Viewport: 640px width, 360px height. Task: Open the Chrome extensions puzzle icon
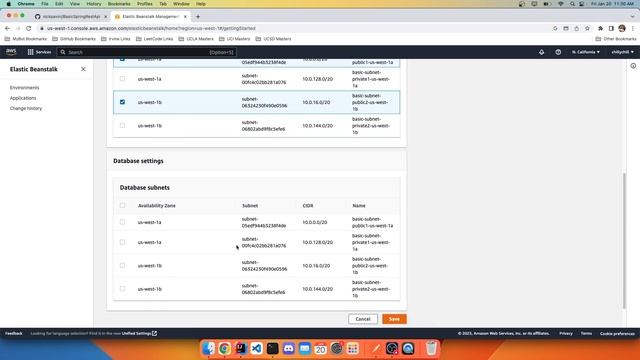pyautogui.click(x=600, y=28)
